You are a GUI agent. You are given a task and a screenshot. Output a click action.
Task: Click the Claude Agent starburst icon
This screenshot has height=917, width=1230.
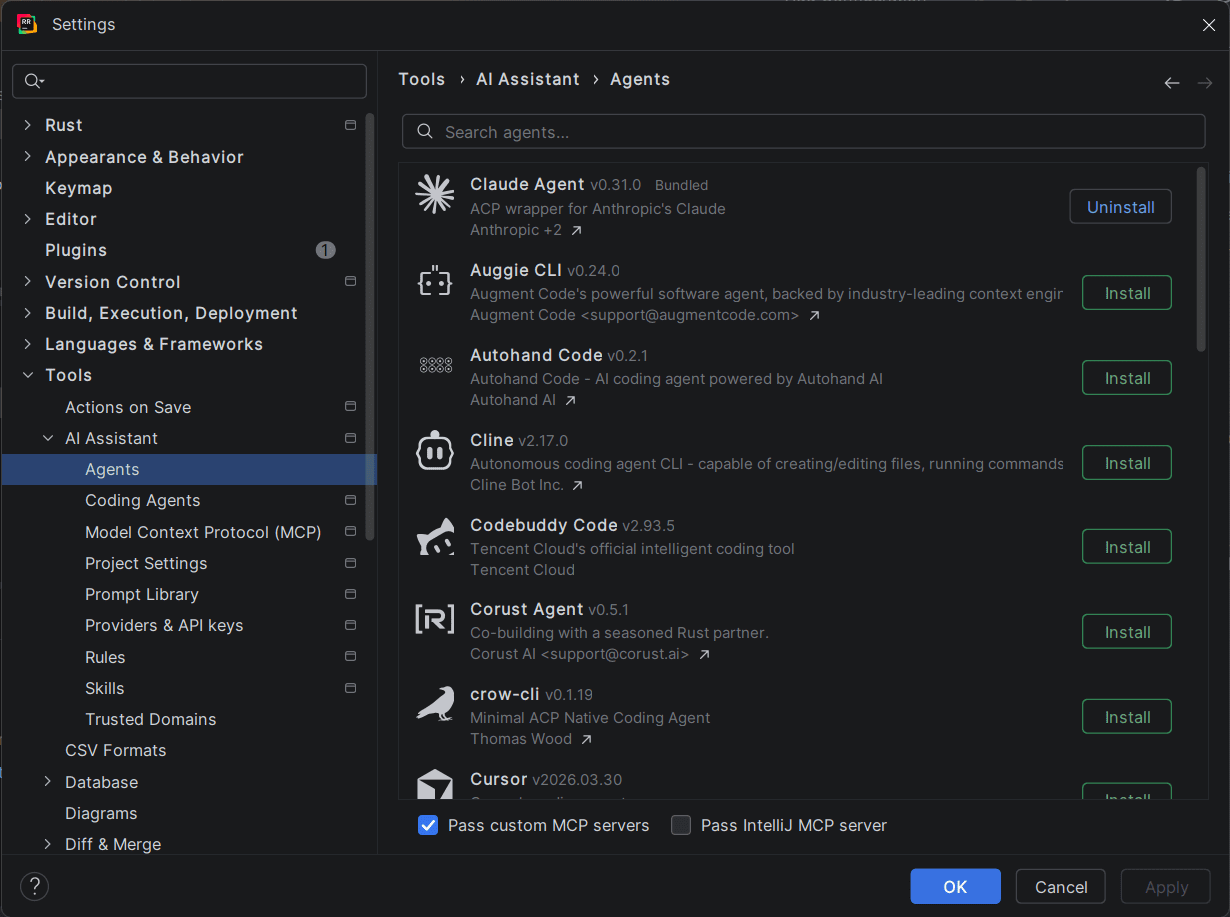[435, 195]
